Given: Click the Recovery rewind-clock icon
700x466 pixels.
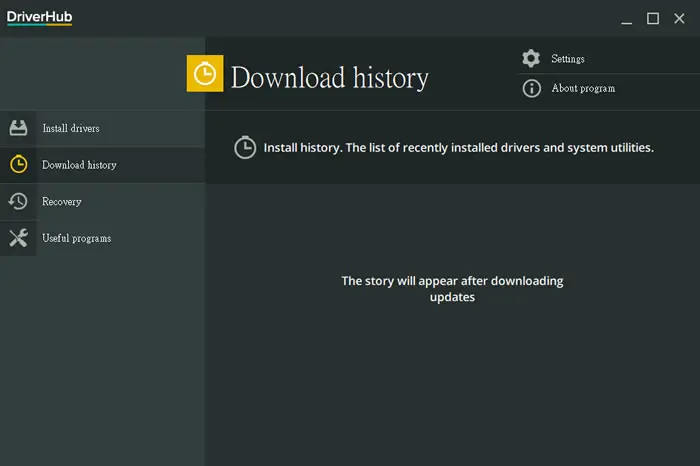Looking at the screenshot, I should [x=18, y=201].
